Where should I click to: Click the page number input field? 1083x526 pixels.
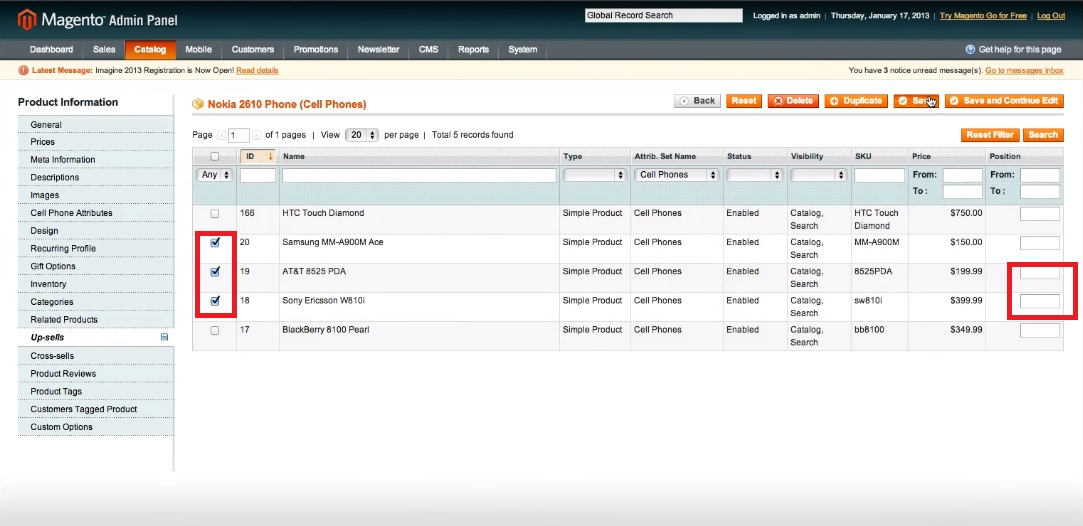click(238, 135)
